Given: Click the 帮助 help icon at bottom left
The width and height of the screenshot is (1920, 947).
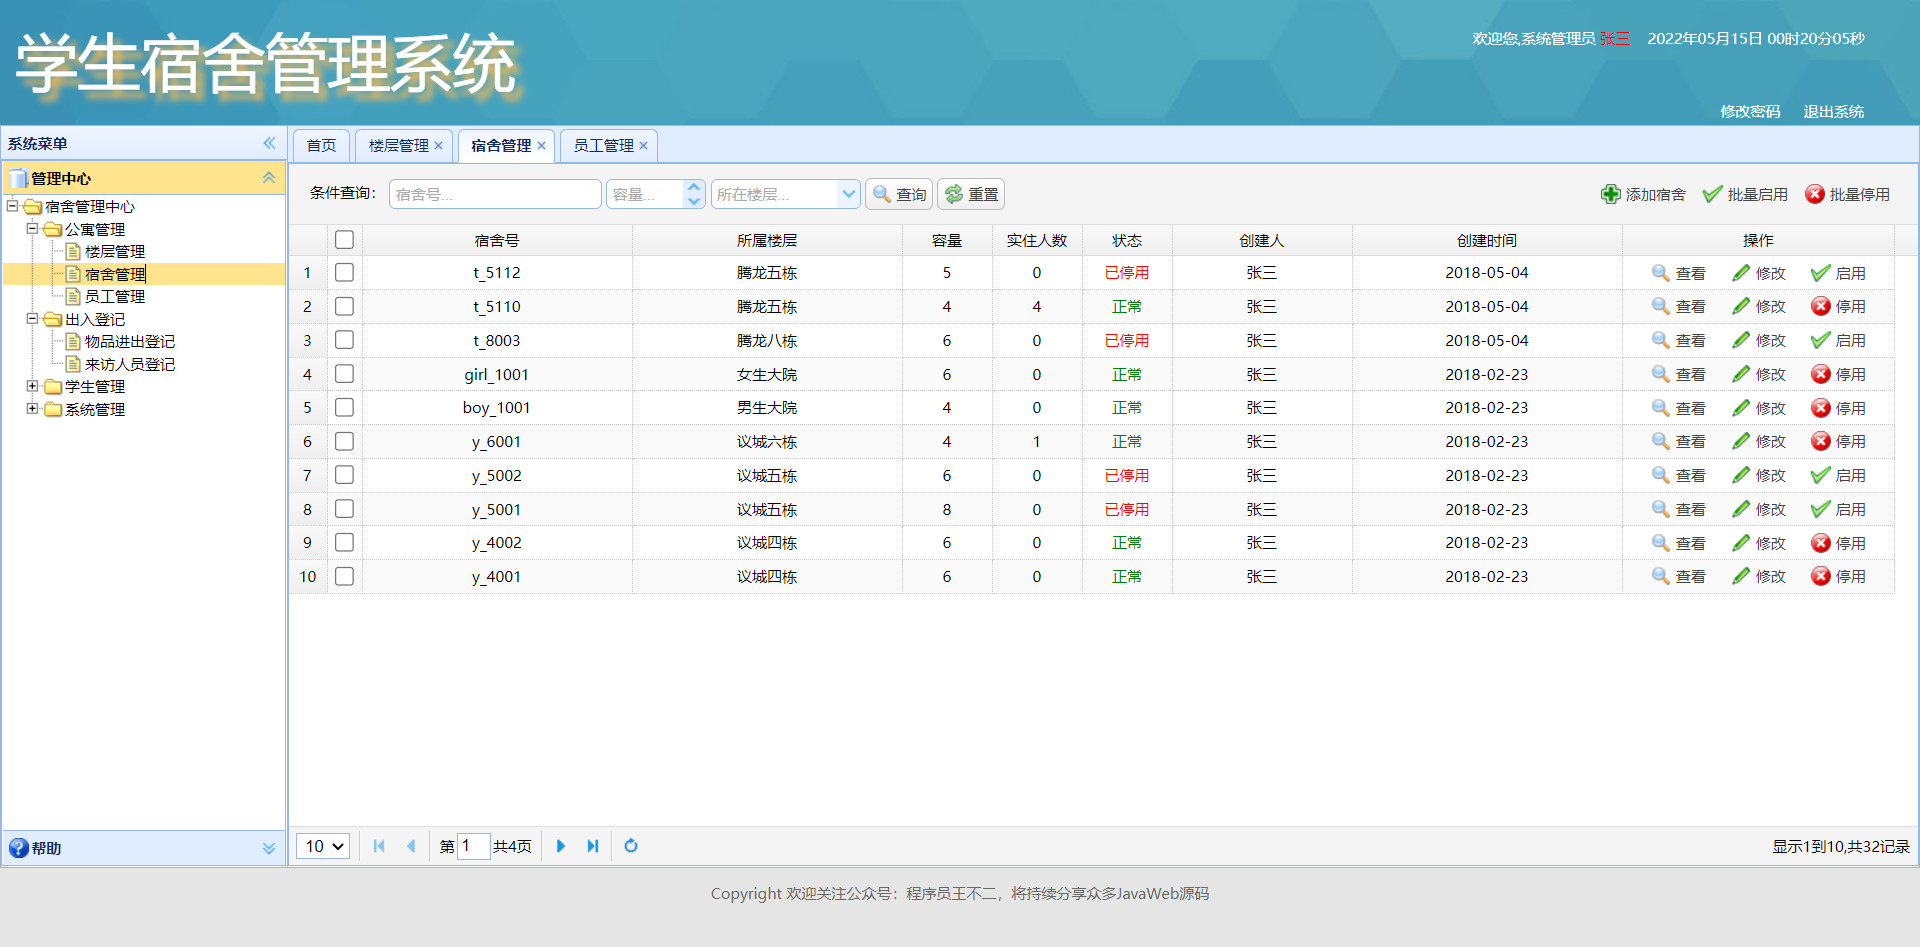Looking at the screenshot, I should [x=19, y=848].
